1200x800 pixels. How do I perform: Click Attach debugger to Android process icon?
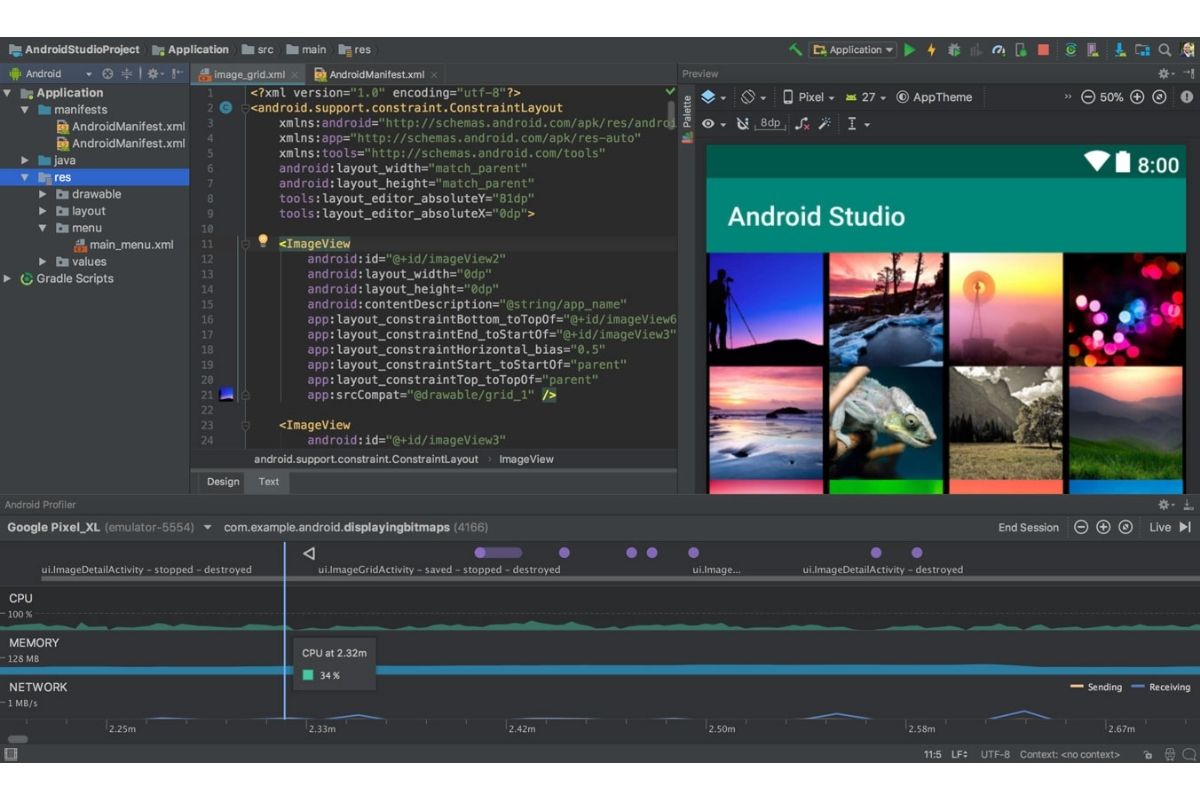(1021, 49)
